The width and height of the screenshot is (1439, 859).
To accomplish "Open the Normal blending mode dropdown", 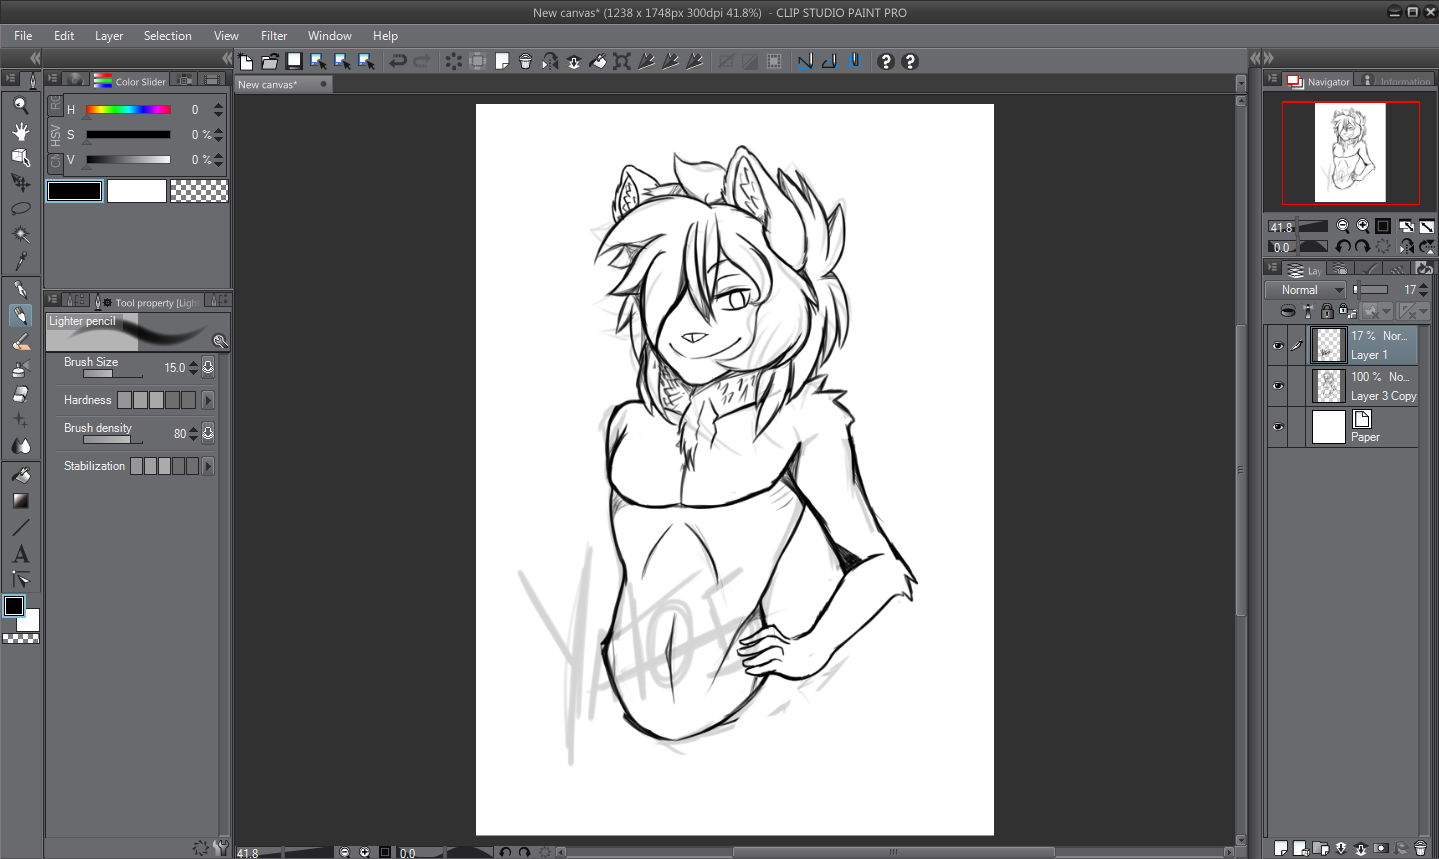I will [x=1306, y=290].
